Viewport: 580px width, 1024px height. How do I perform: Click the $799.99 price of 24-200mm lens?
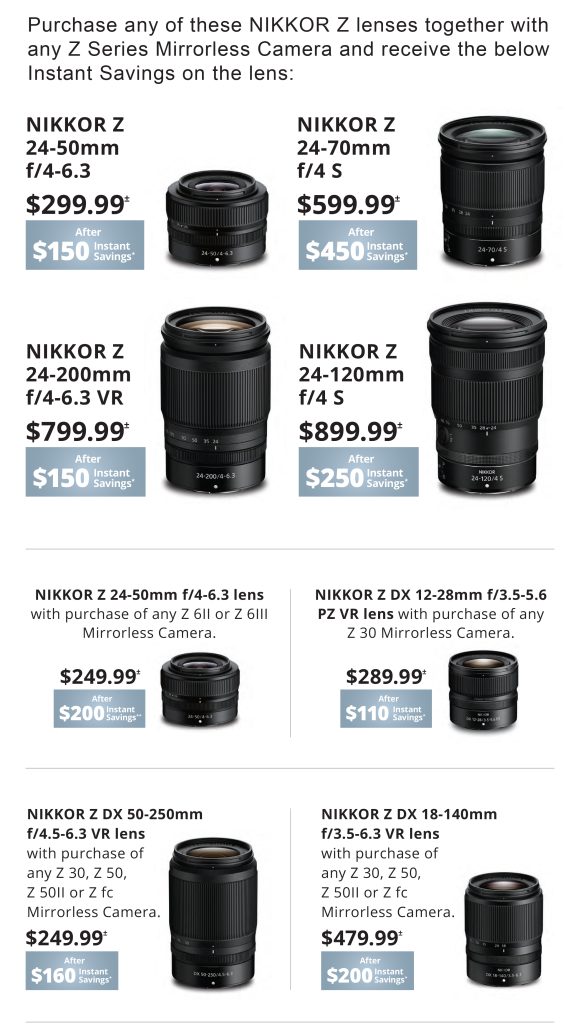(78, 432)
